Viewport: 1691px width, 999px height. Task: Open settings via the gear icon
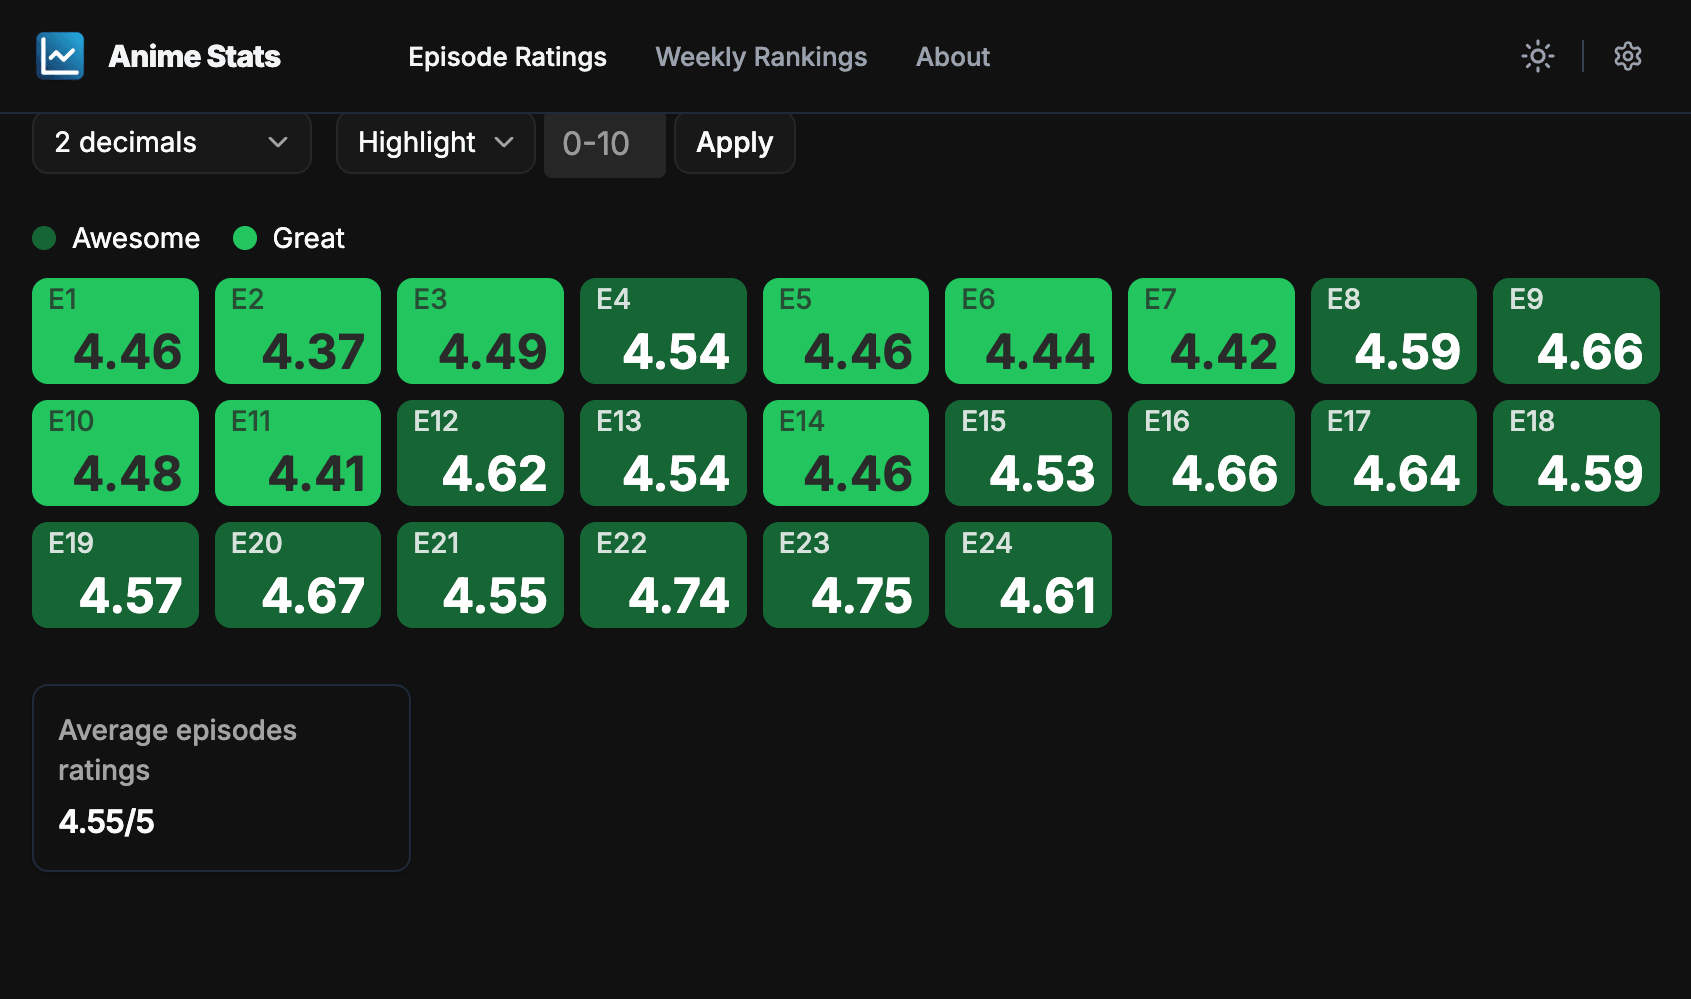click(1627, 56)
